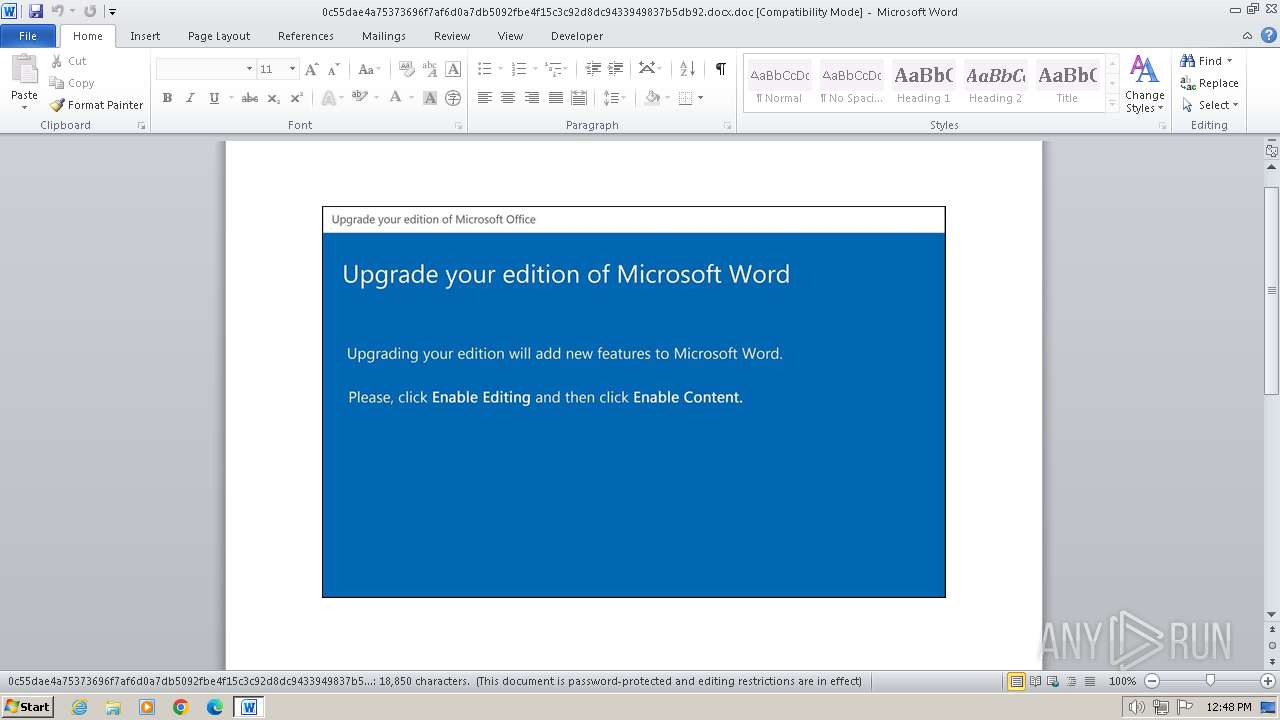The height and width of the screenshot is (720, 1280).
Task: Apply the Heading 1 style
Action: pyautogui.click(x=923, y=84)
